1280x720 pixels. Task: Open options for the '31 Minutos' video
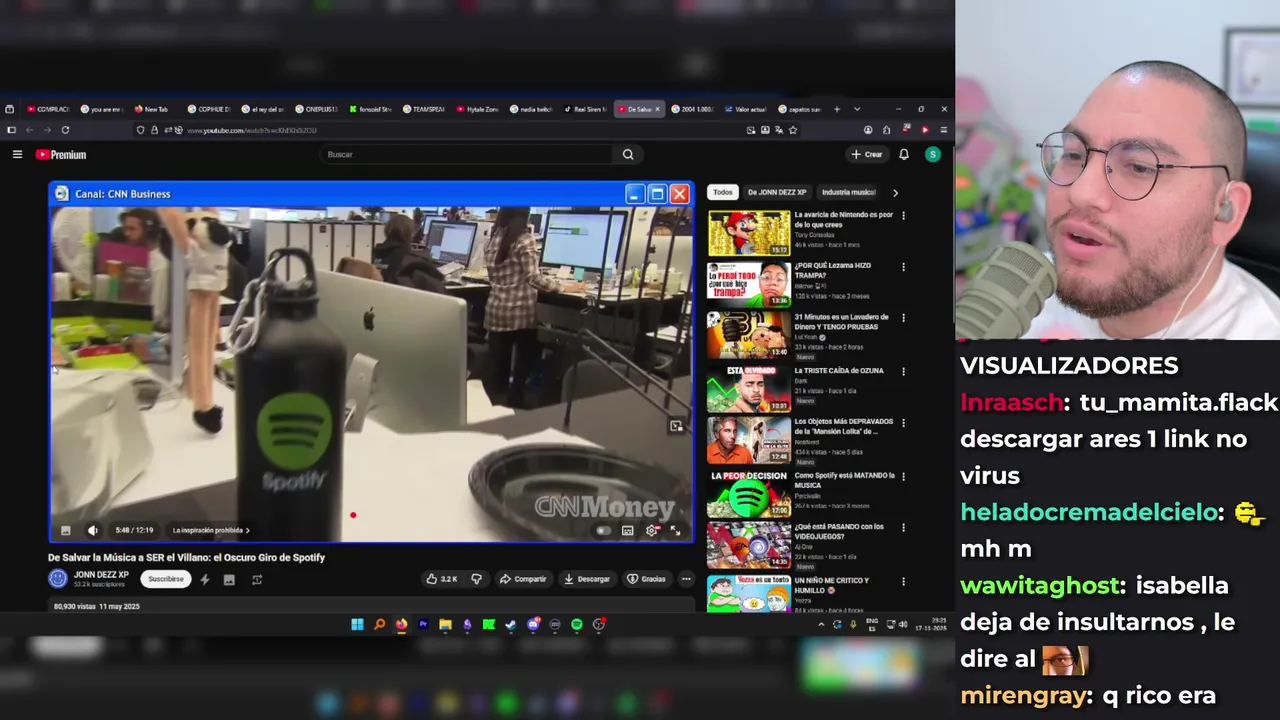click(903, 318)
